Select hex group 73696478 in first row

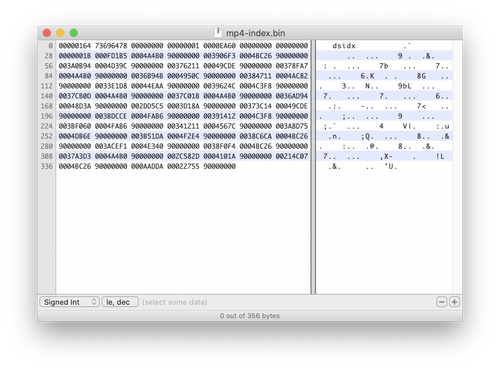[x=111, y=46]
